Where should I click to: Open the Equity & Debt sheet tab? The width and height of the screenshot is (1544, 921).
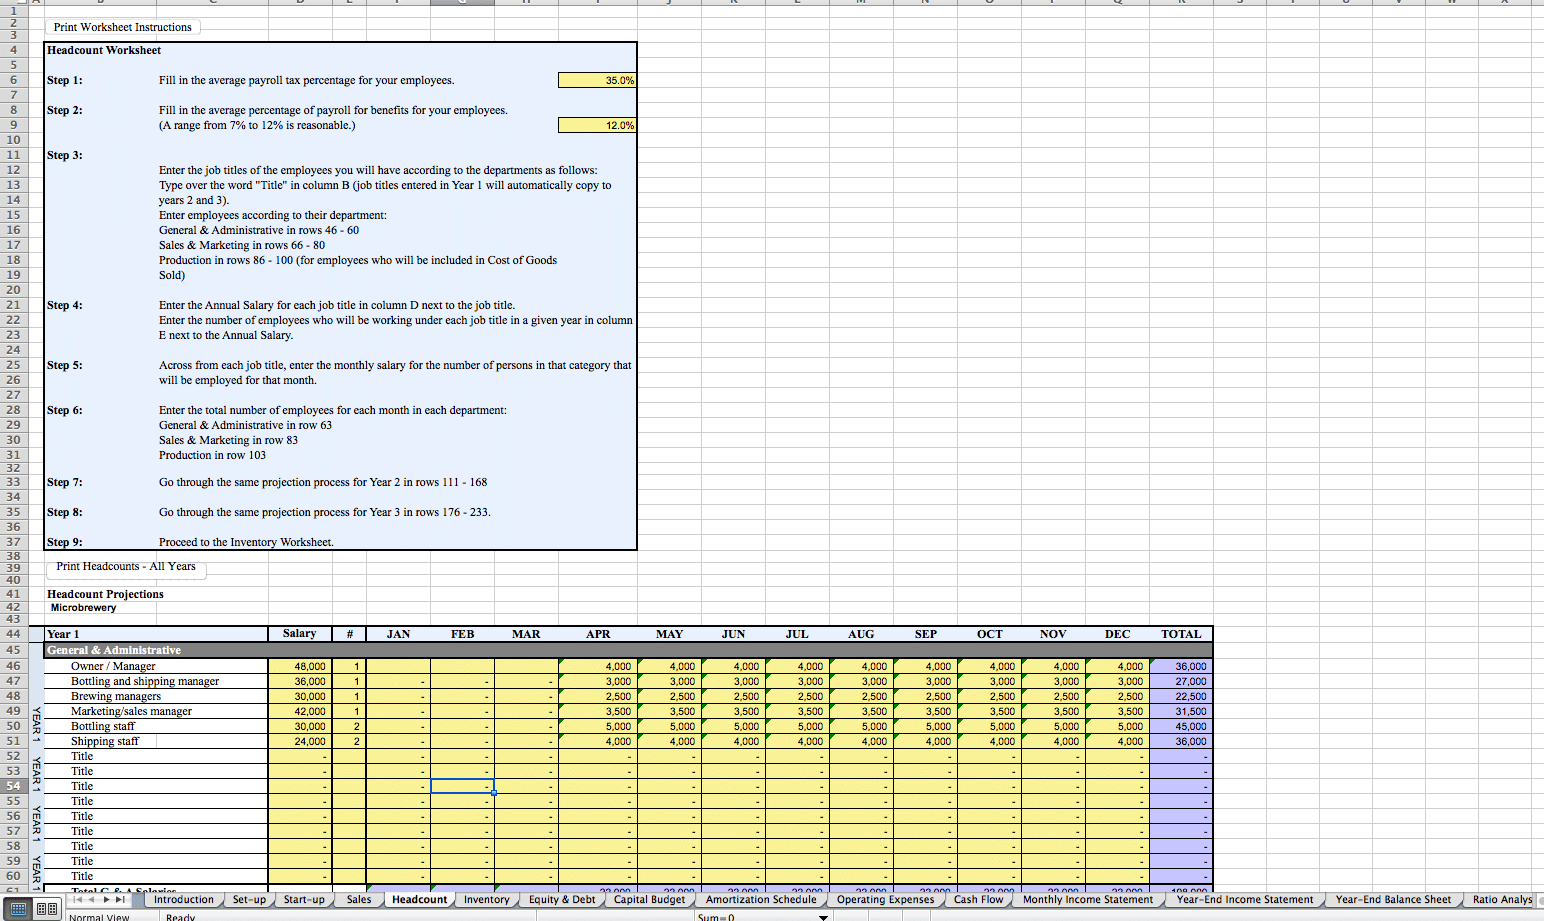(x=562, y=900)
